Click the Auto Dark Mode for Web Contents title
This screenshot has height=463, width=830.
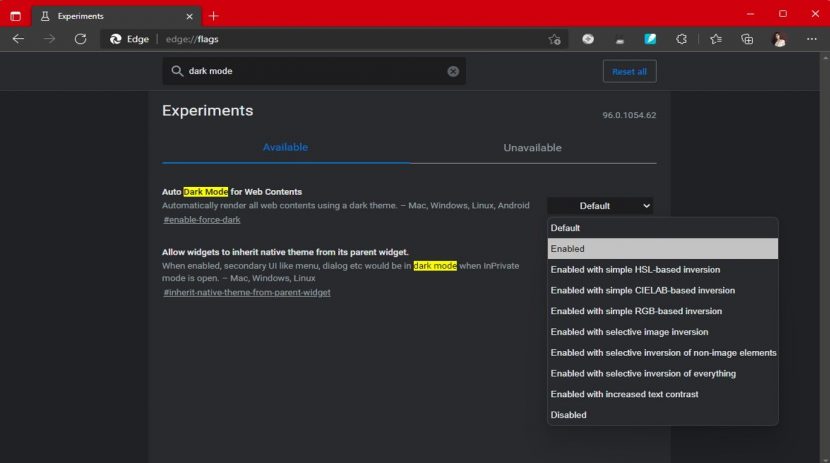pos(232,192)
